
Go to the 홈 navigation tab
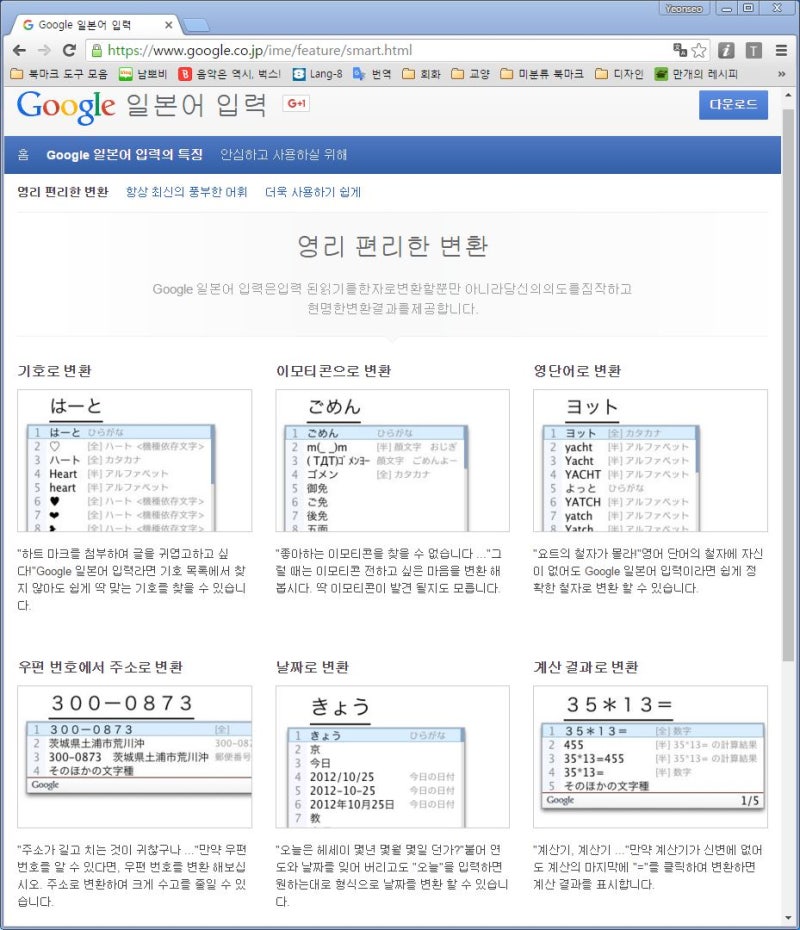[x=23, y=155]
